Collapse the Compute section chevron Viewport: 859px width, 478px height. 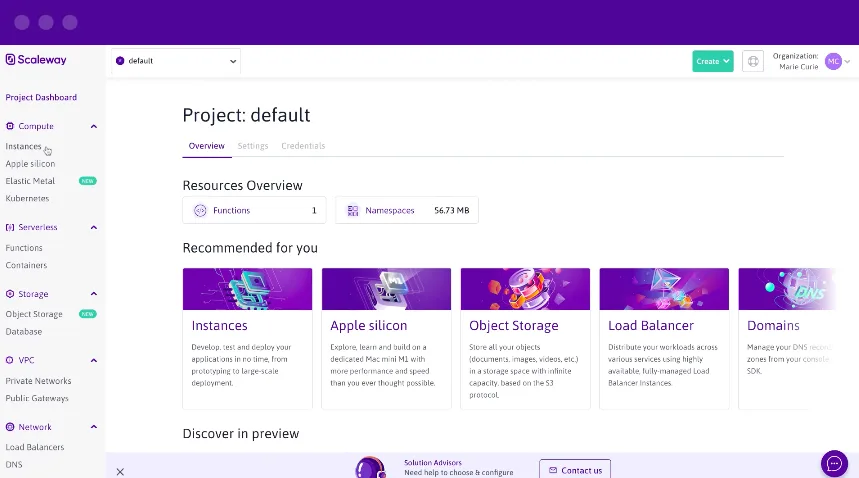click(94, 126)
